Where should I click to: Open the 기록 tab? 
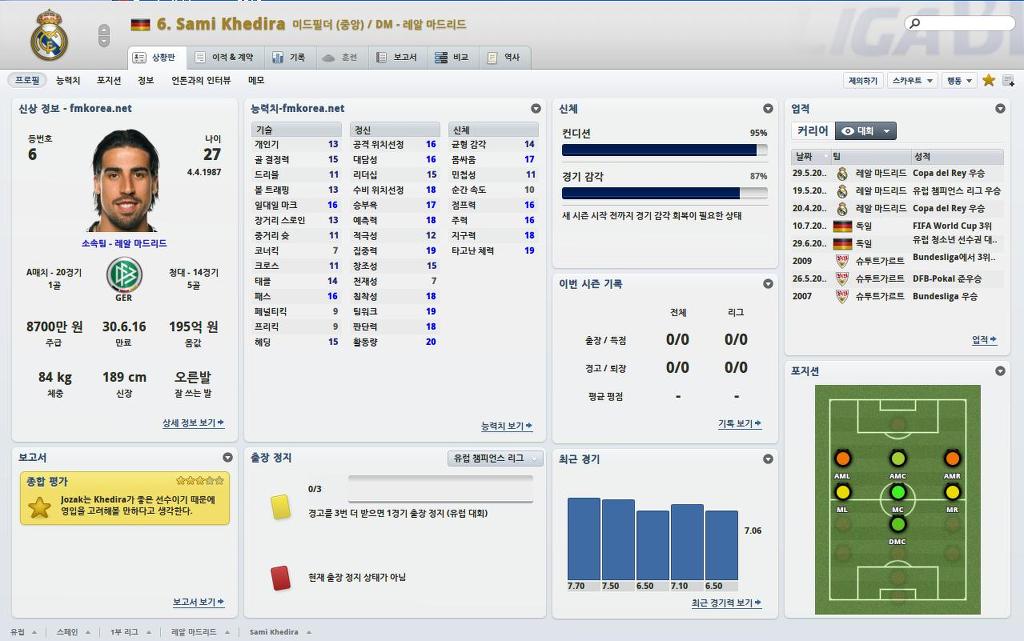(289, 57)
